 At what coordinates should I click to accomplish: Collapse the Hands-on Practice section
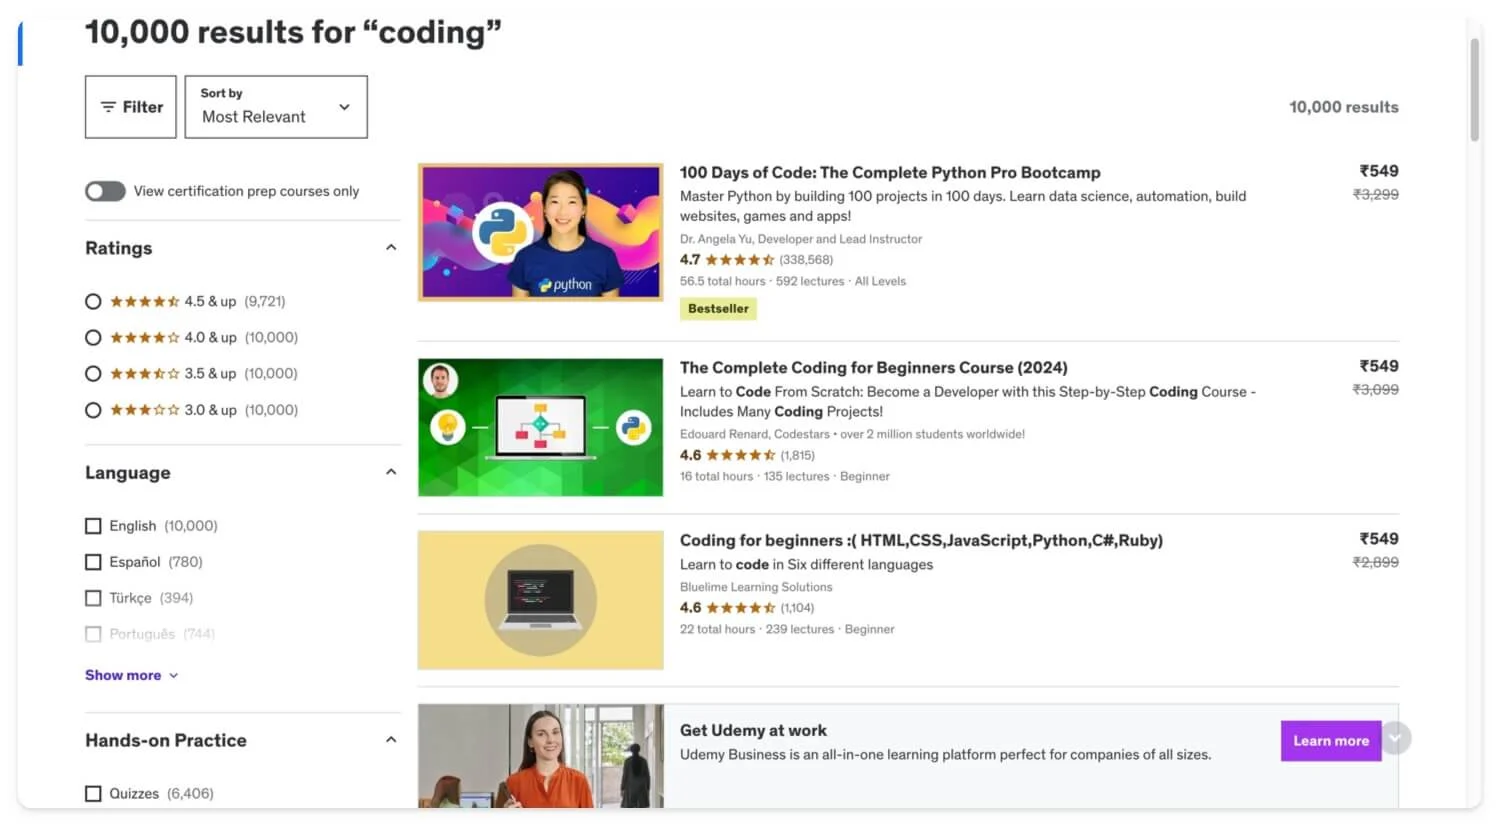click(391, 740)
